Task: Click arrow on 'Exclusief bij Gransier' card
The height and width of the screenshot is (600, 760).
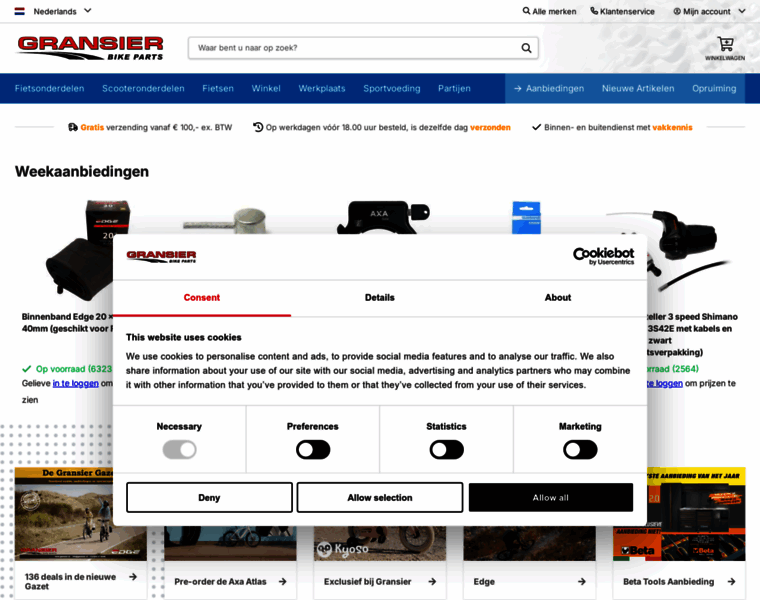Action: click(x=432, y=582)
